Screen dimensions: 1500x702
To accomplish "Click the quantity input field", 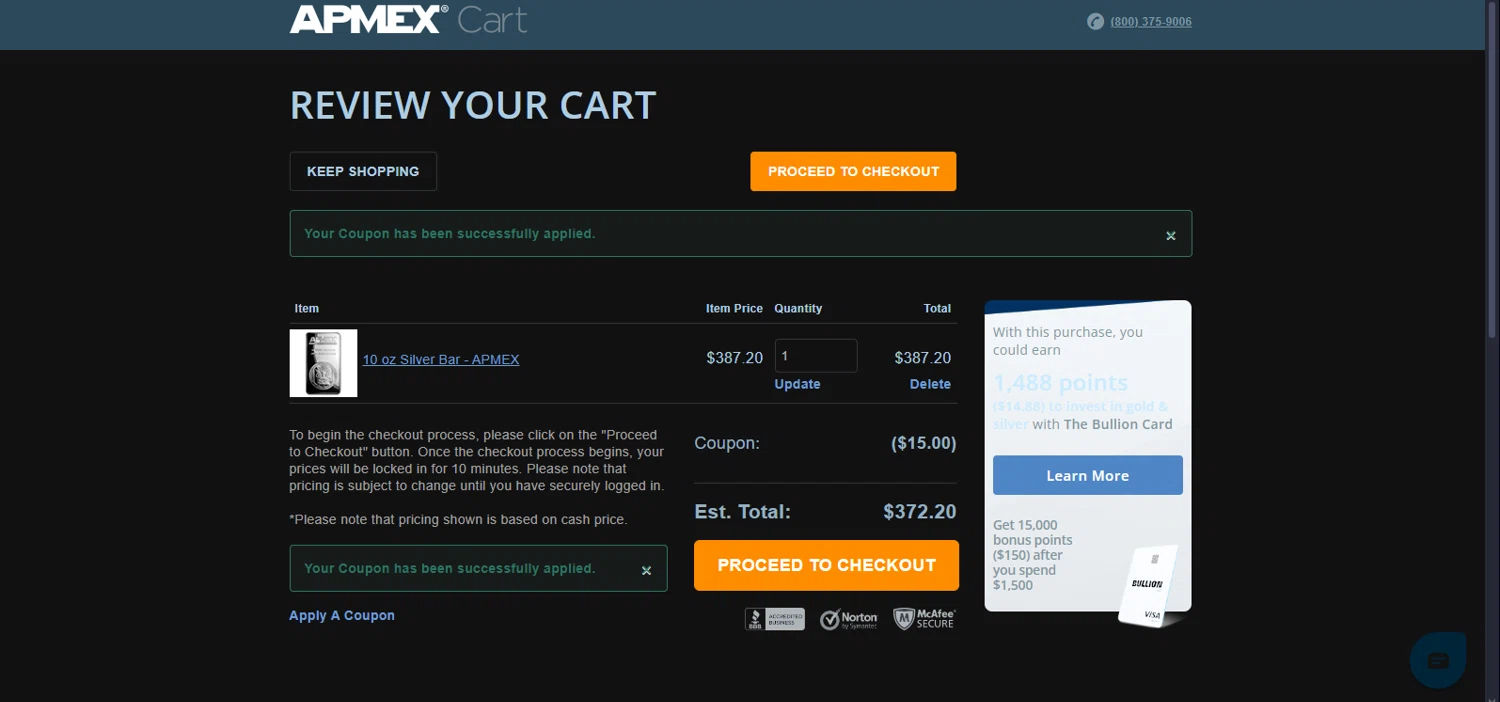I will 815,356.
